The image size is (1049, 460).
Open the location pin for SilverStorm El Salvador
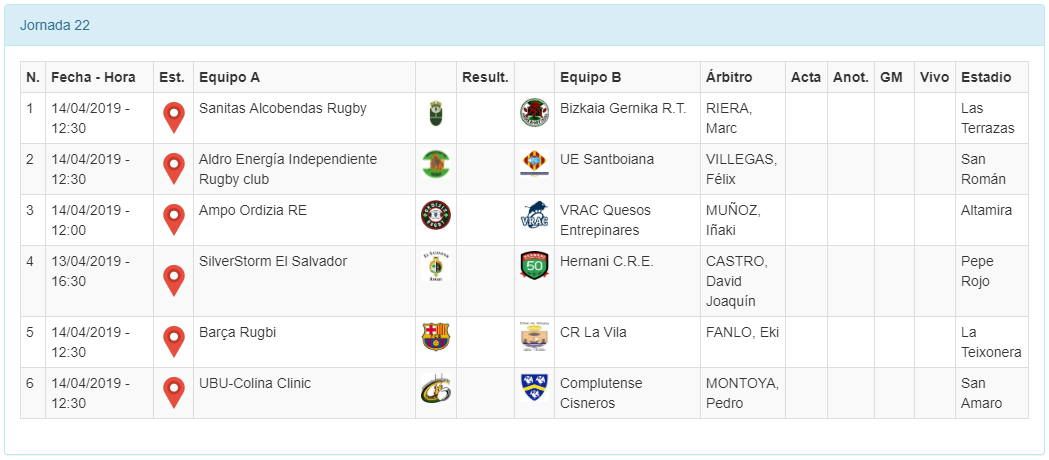click(x=174, y=280)
